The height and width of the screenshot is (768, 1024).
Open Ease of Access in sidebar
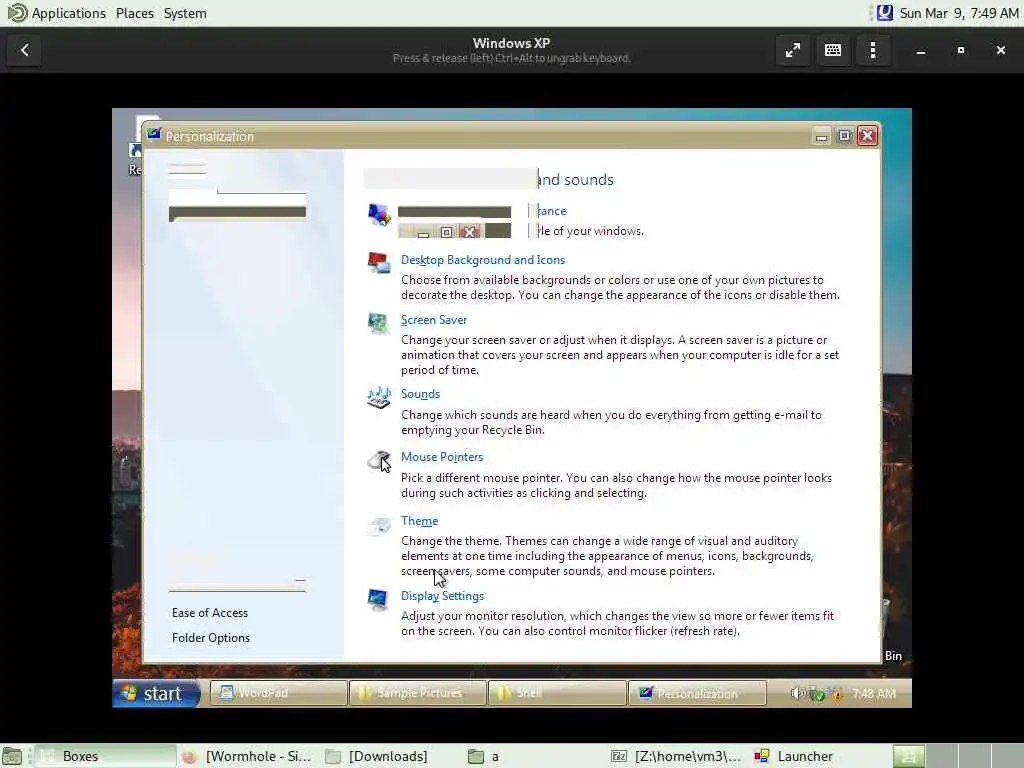[210, 613]
